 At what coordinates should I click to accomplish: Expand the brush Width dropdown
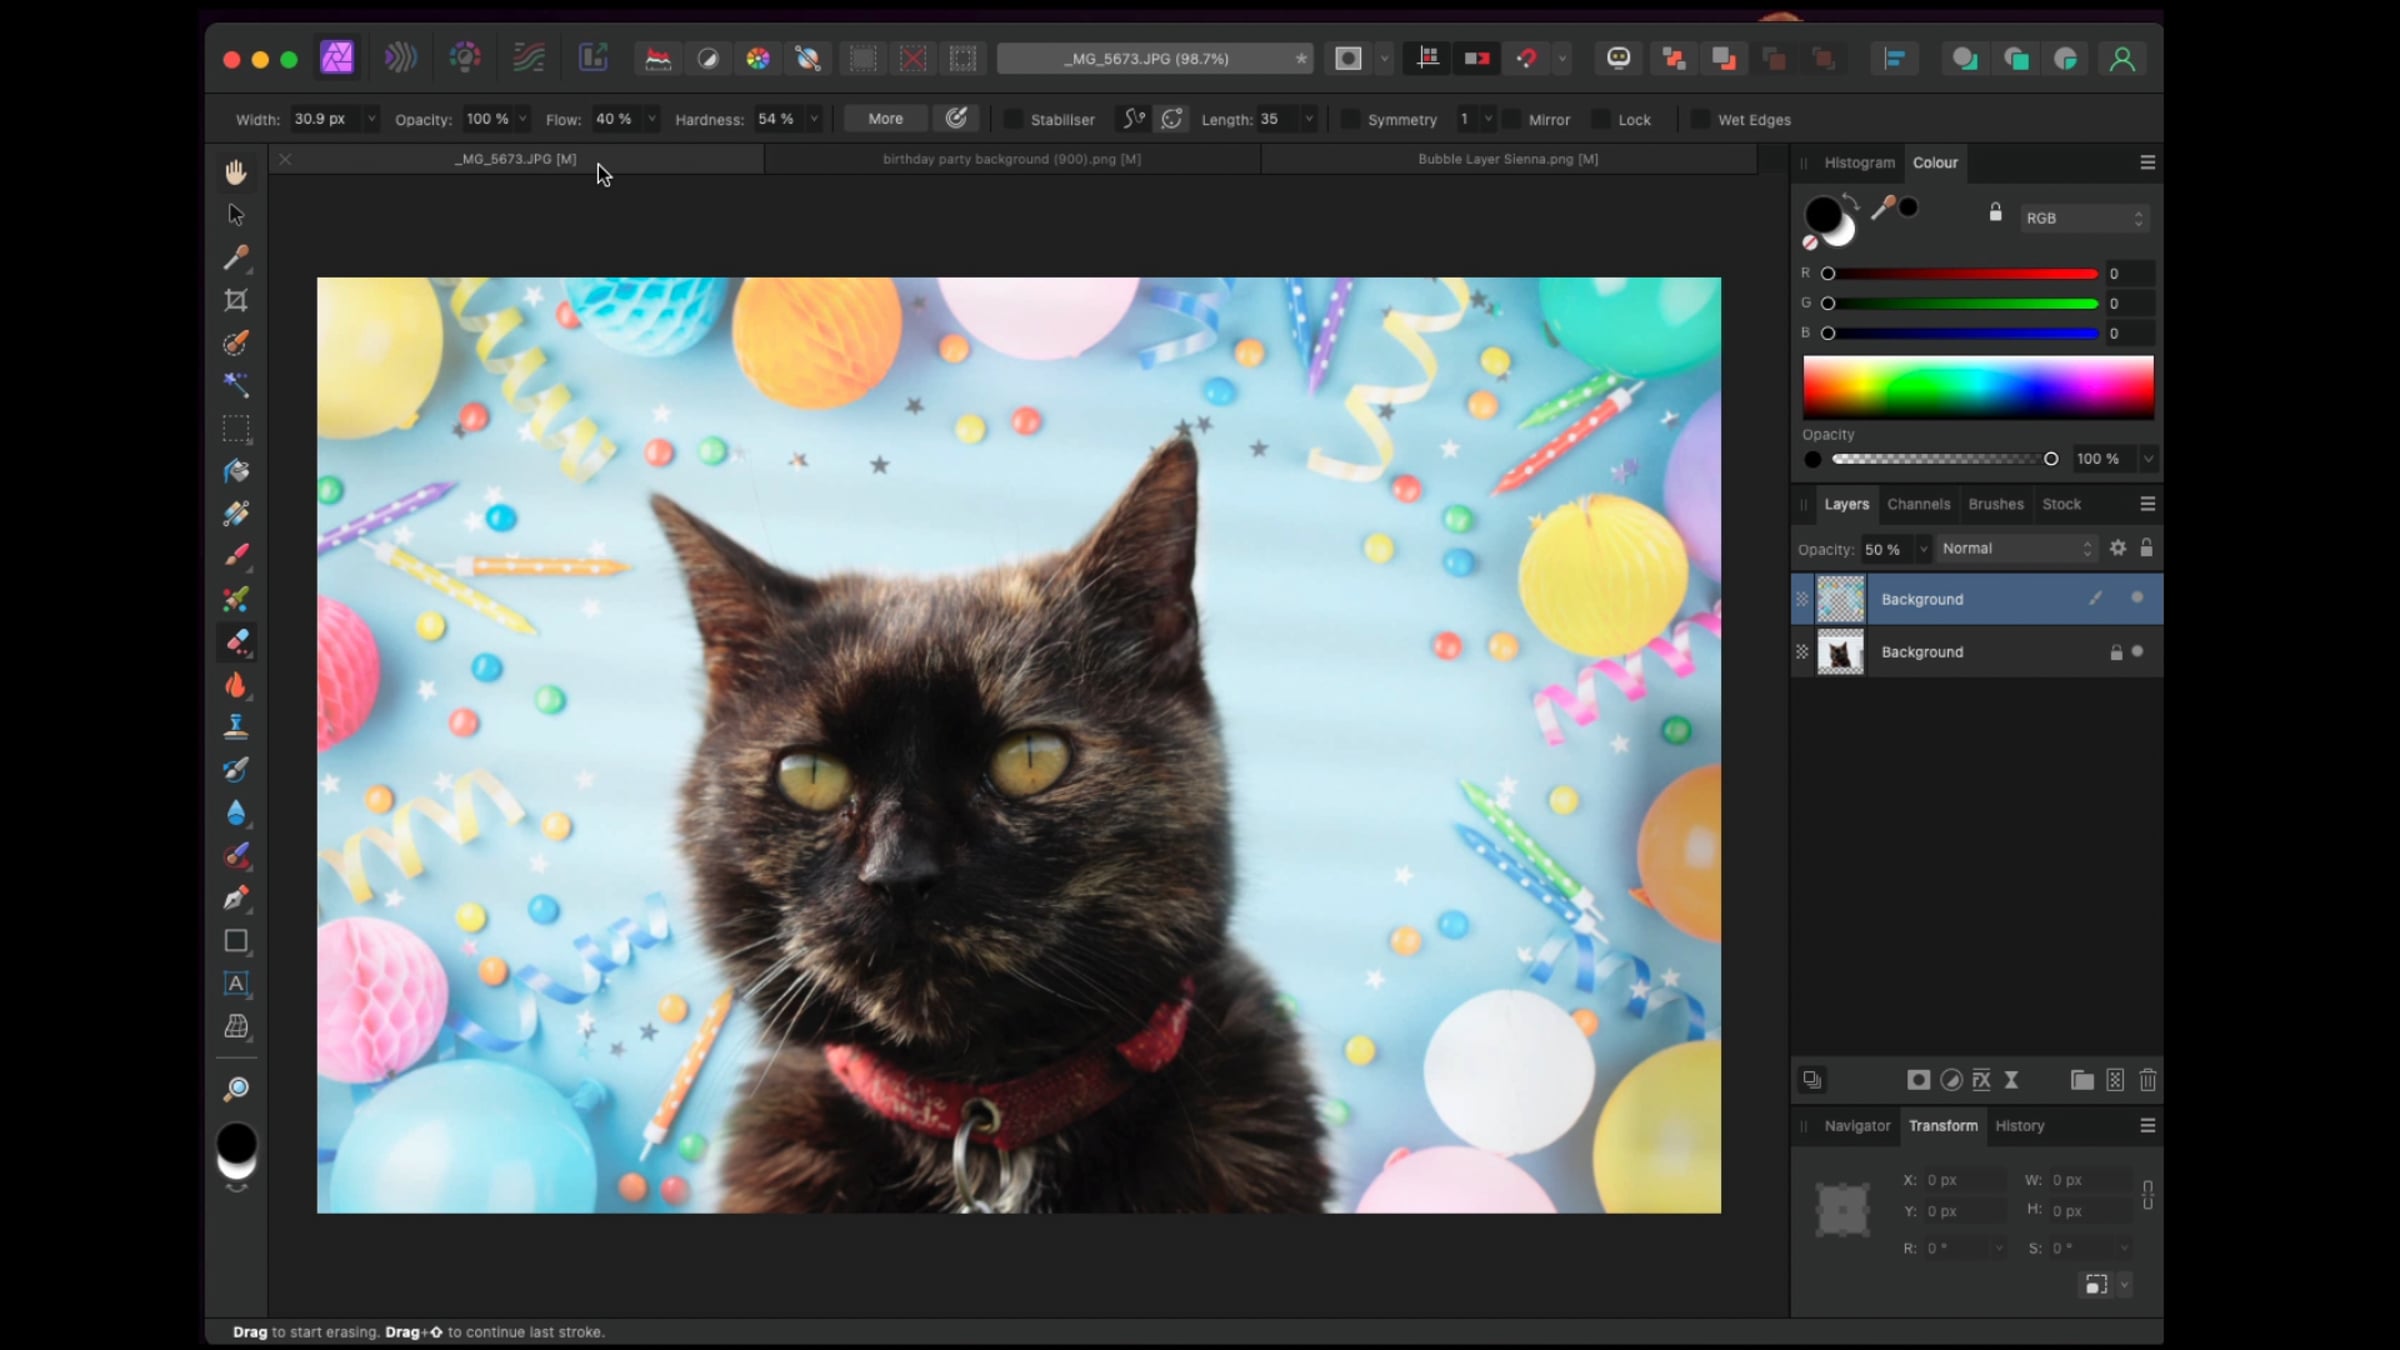371,119
